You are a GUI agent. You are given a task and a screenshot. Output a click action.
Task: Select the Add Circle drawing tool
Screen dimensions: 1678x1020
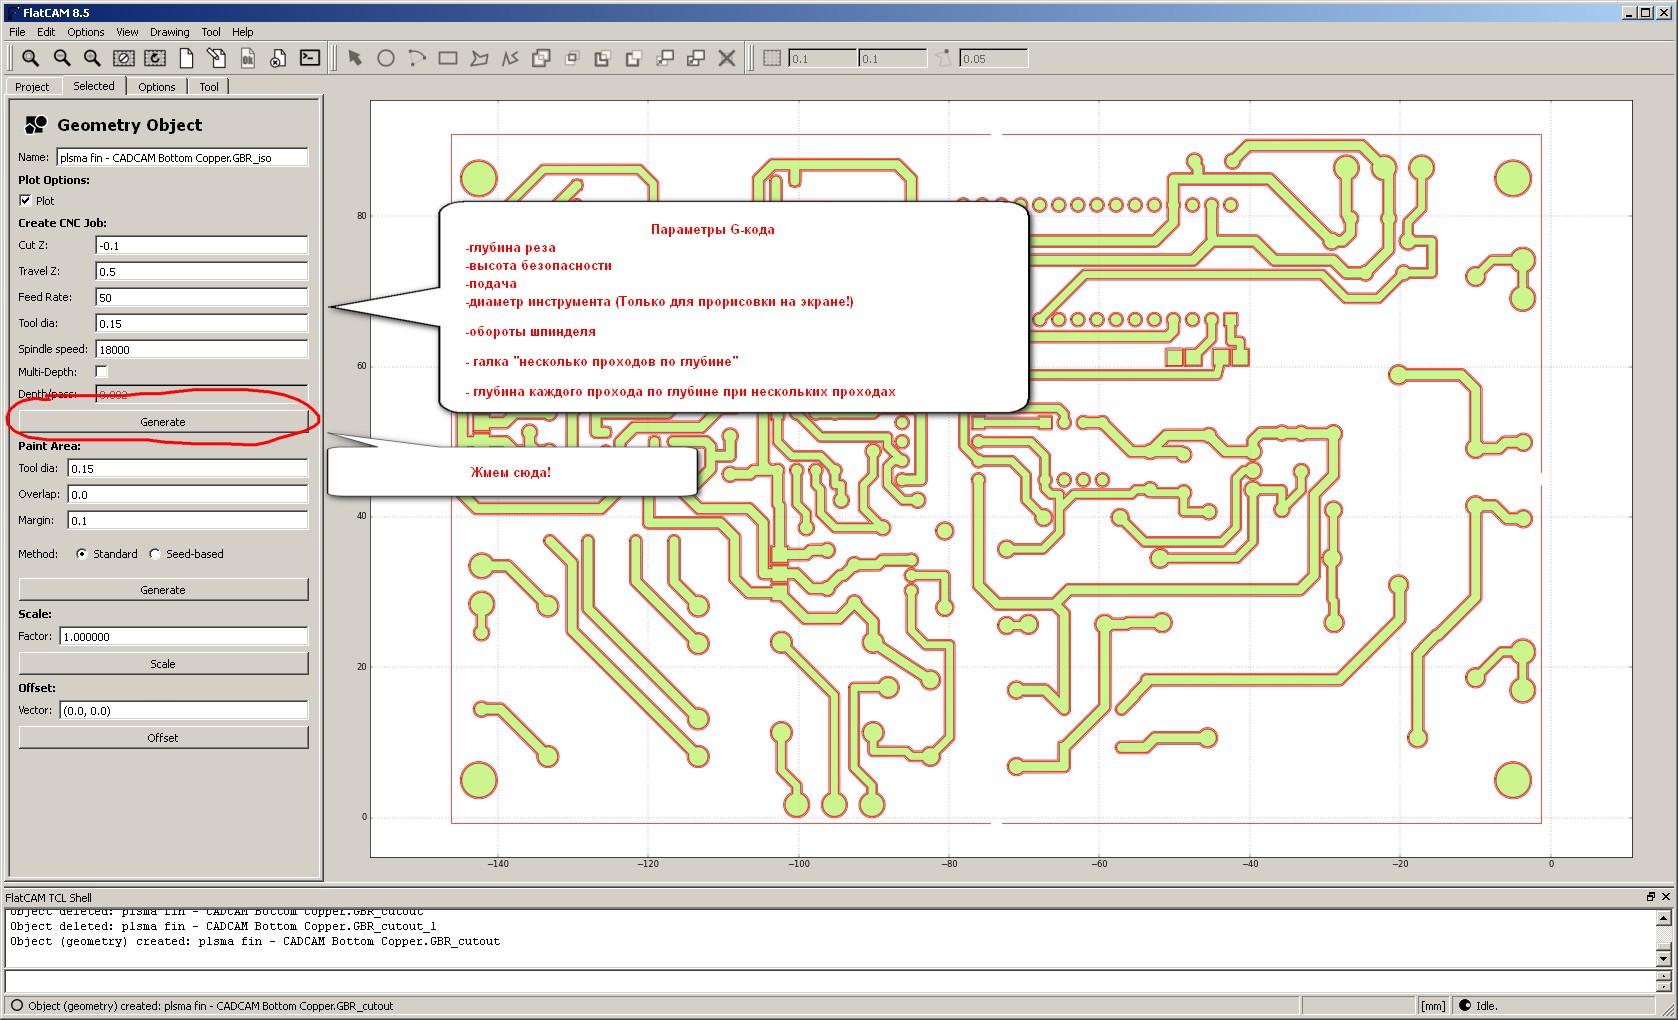[386, 58]
